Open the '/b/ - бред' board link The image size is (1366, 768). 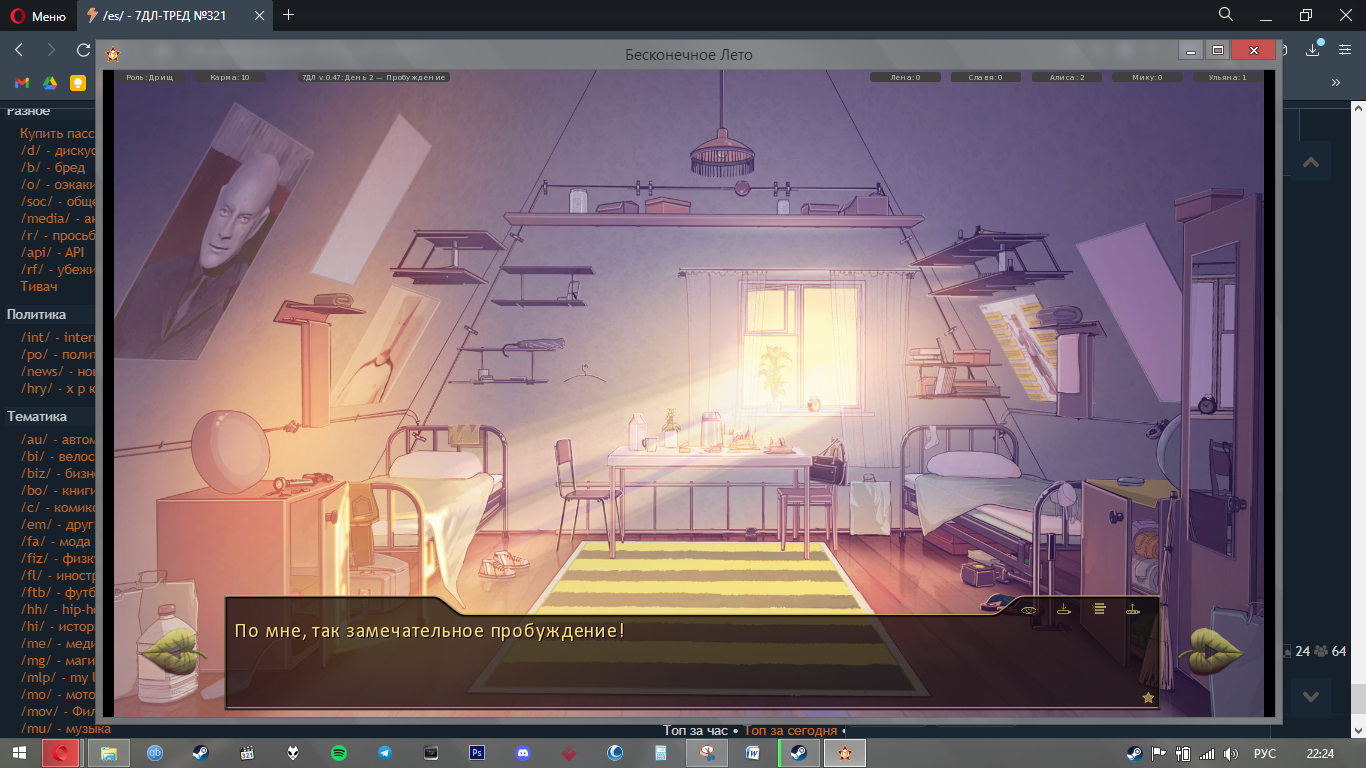pos(53,167)
